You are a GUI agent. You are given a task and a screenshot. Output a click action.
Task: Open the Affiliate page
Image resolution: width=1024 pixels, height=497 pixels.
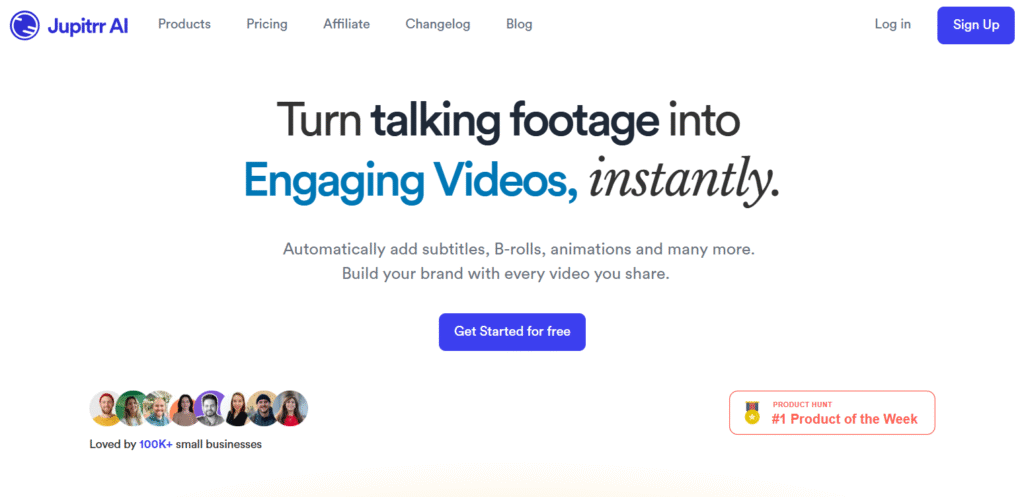[346, 24]
